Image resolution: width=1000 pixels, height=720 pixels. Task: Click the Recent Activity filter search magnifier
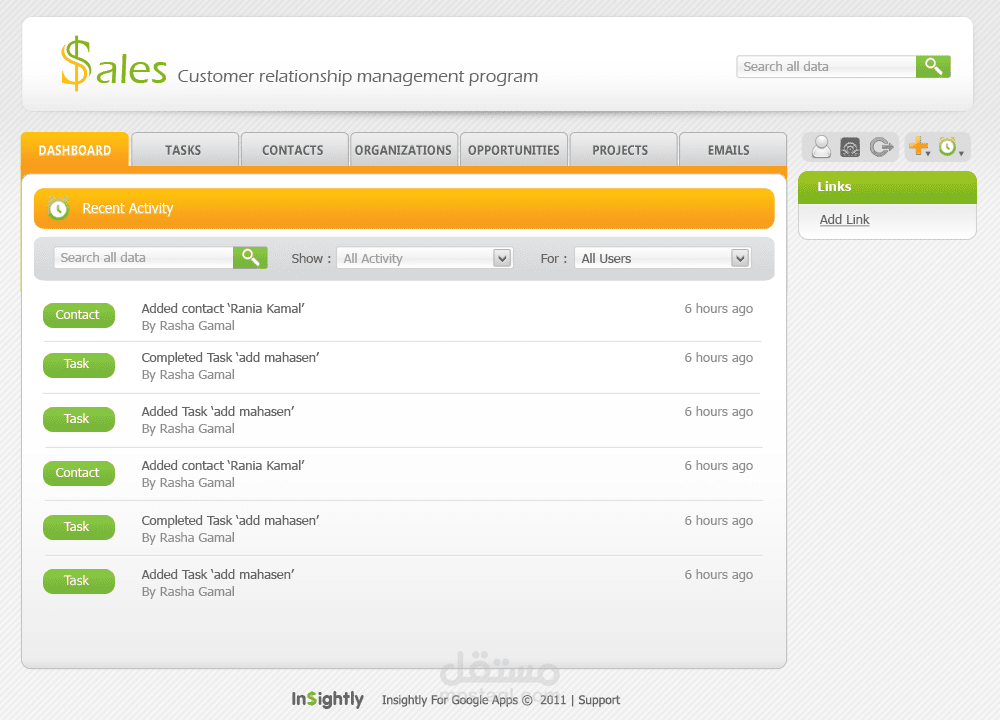pyautogui.click(x=250, y=258)
